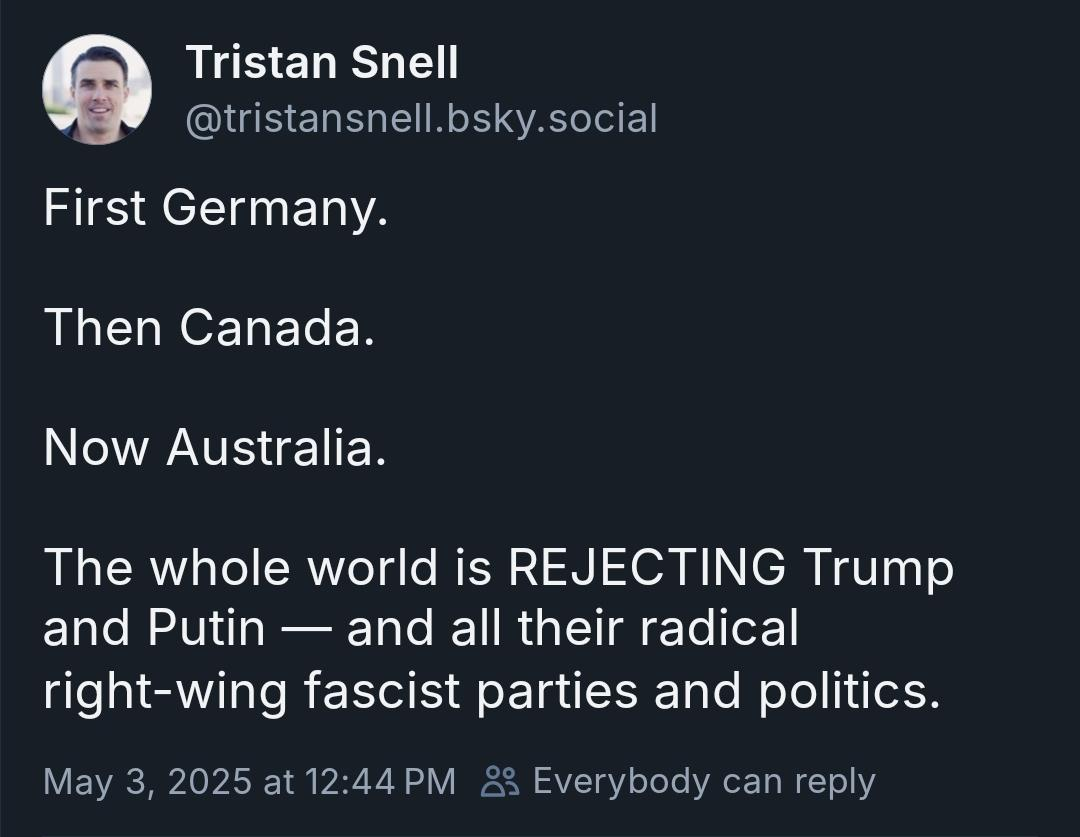The height and width of the screenshot is (837, 1080).
Task: Click the word REJECTING in the post
Action: 647,567
